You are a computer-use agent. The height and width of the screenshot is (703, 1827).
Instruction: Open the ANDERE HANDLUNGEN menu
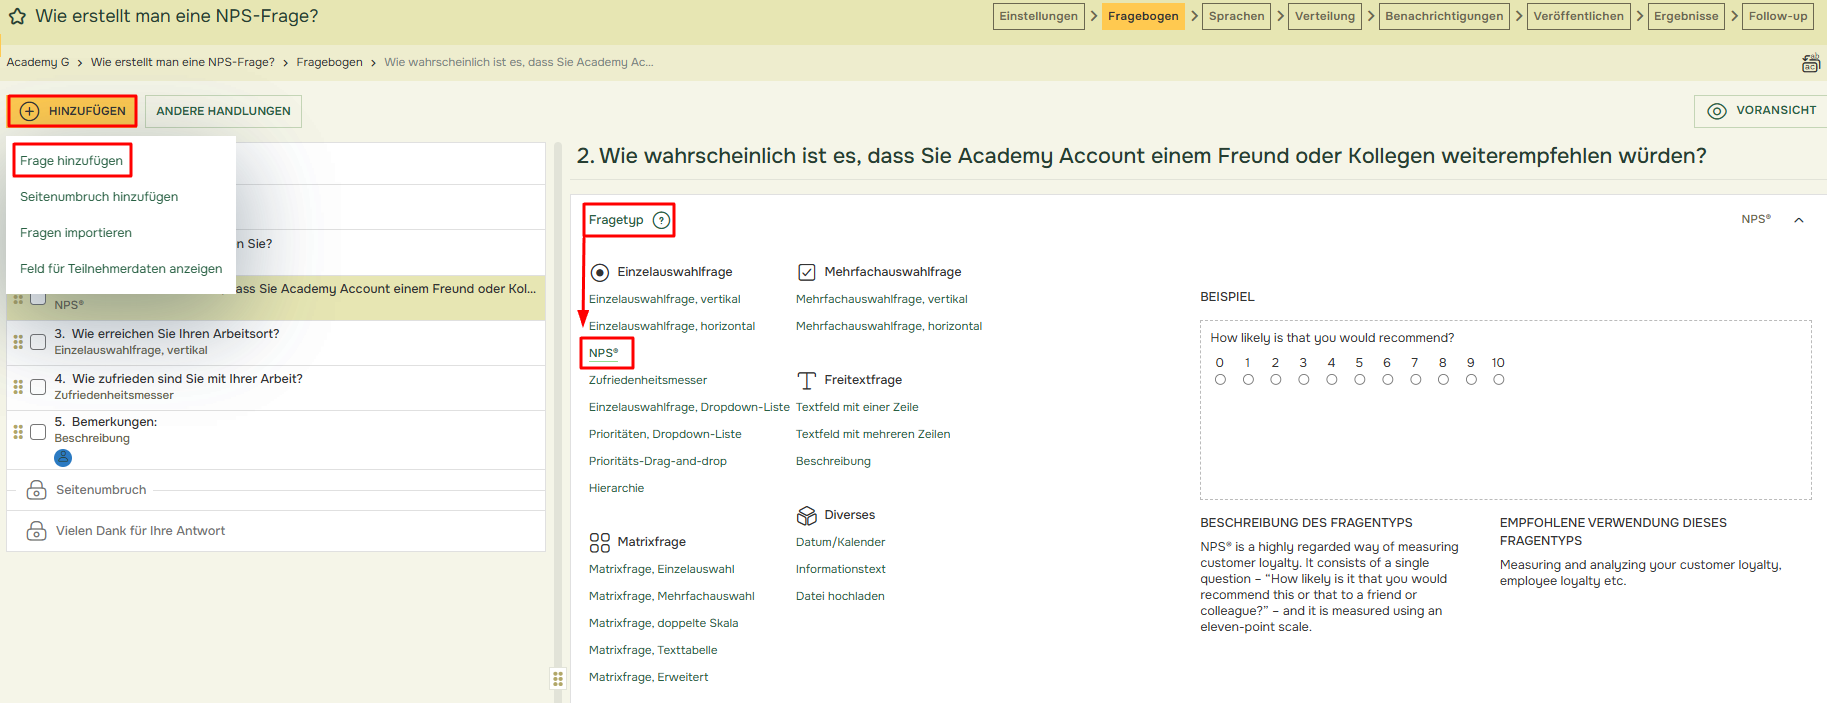tap(223, 111)
